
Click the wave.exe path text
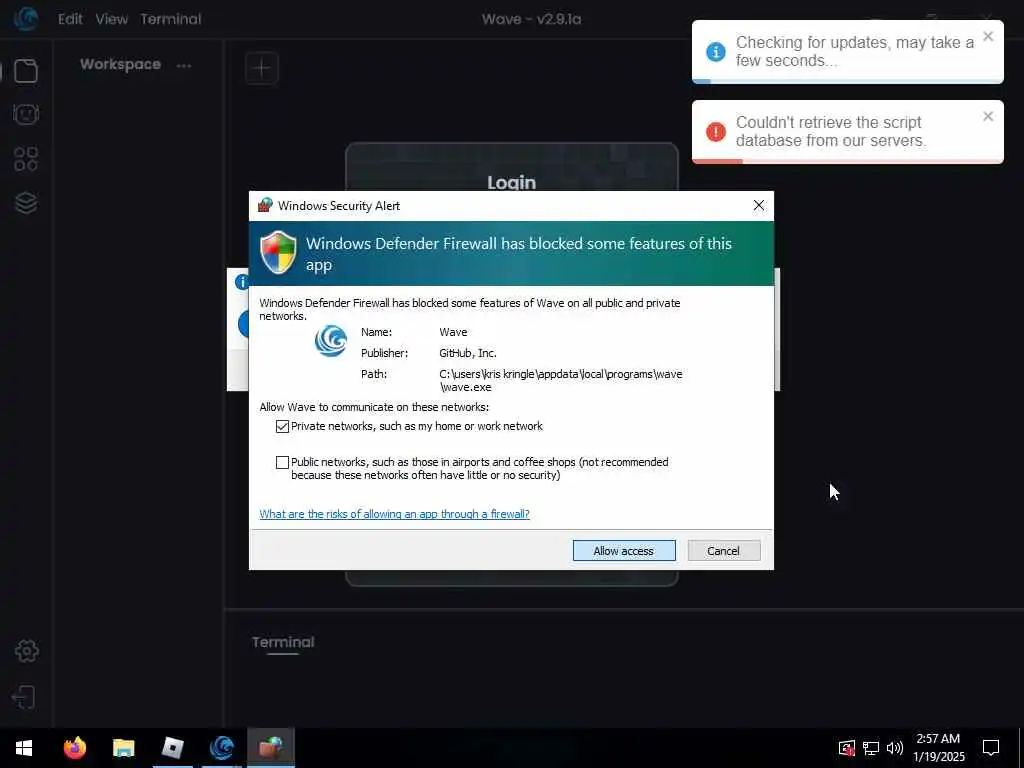pos(560,381)
